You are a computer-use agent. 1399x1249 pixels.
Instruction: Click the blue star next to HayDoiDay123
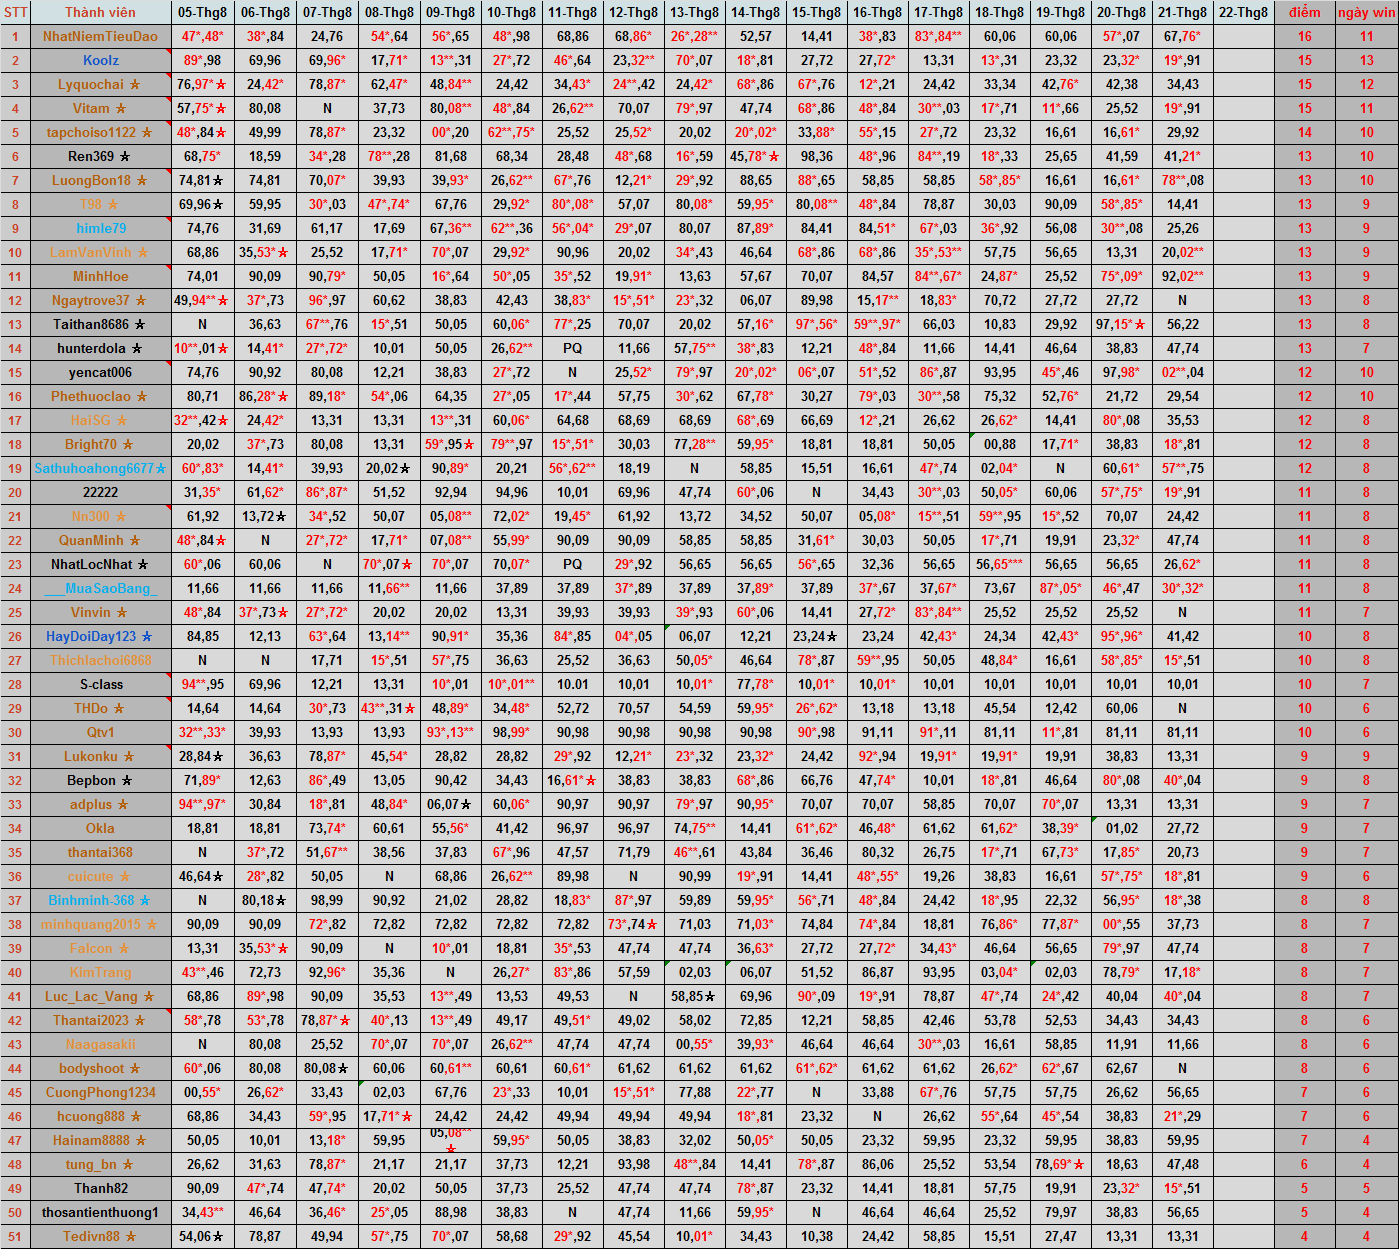pyautogui.click(x=147, y=637)
